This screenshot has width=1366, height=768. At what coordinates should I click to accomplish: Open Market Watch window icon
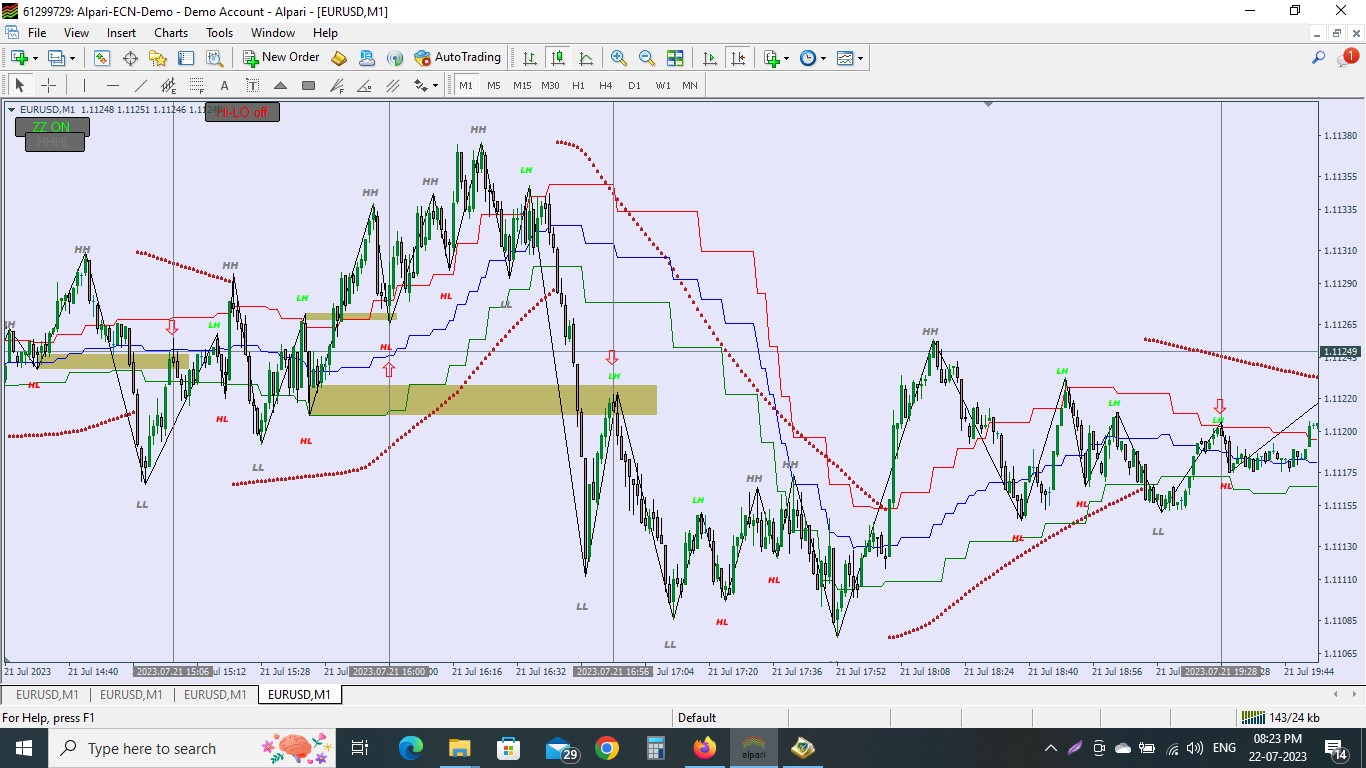pyautogui.click(x=102, y=58)
